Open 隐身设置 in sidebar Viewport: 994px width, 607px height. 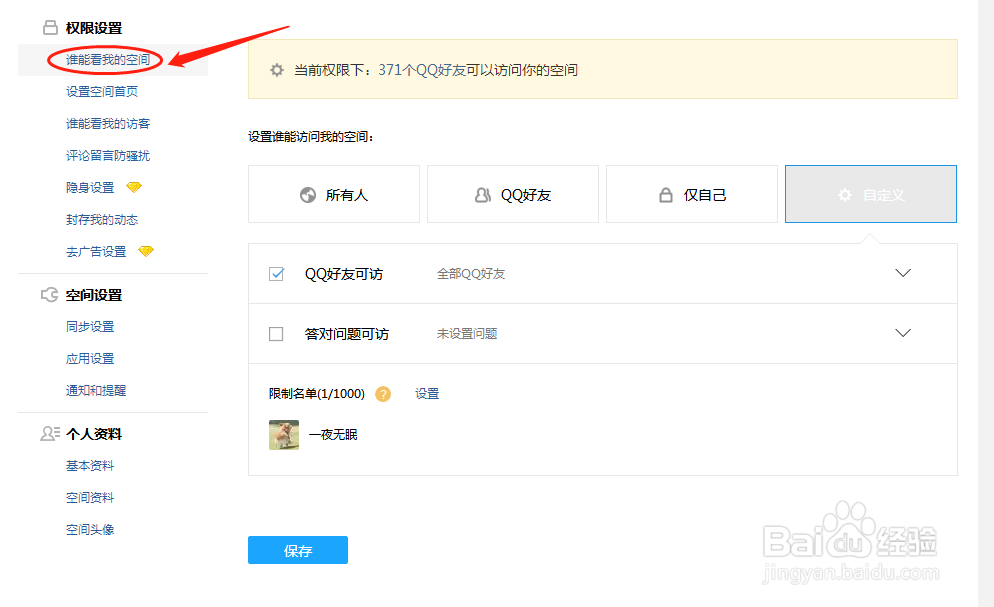(x=90, y=188)
